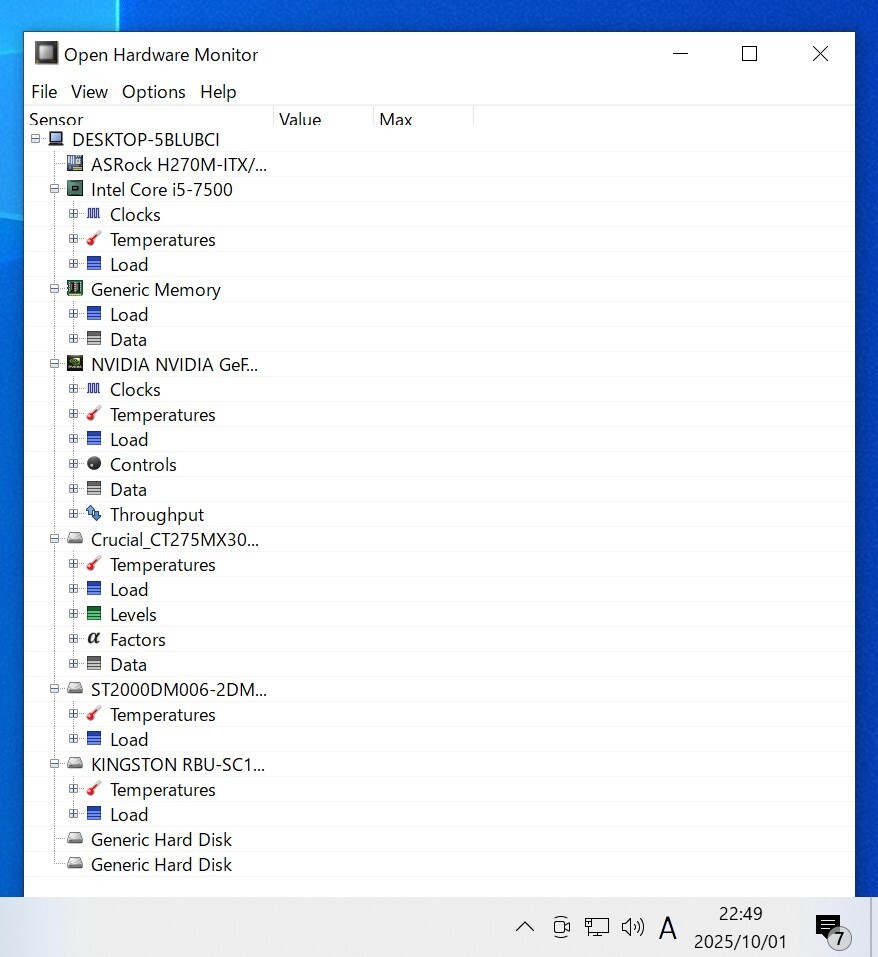Screen dimensions: 878x957
Task: Click the Crucial Levels green bars icon
Action: tap(94, 614)
